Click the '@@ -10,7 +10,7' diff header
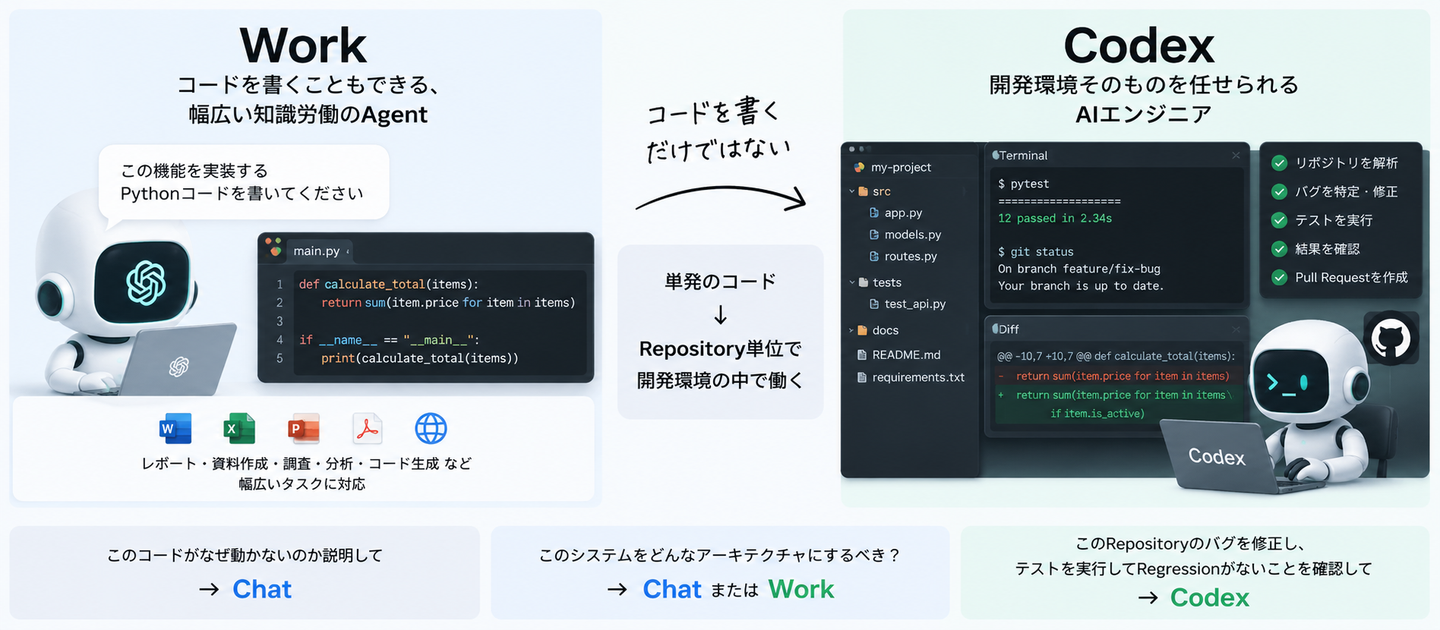This screenshot has height=630, width=1440. pos(1117,356)
